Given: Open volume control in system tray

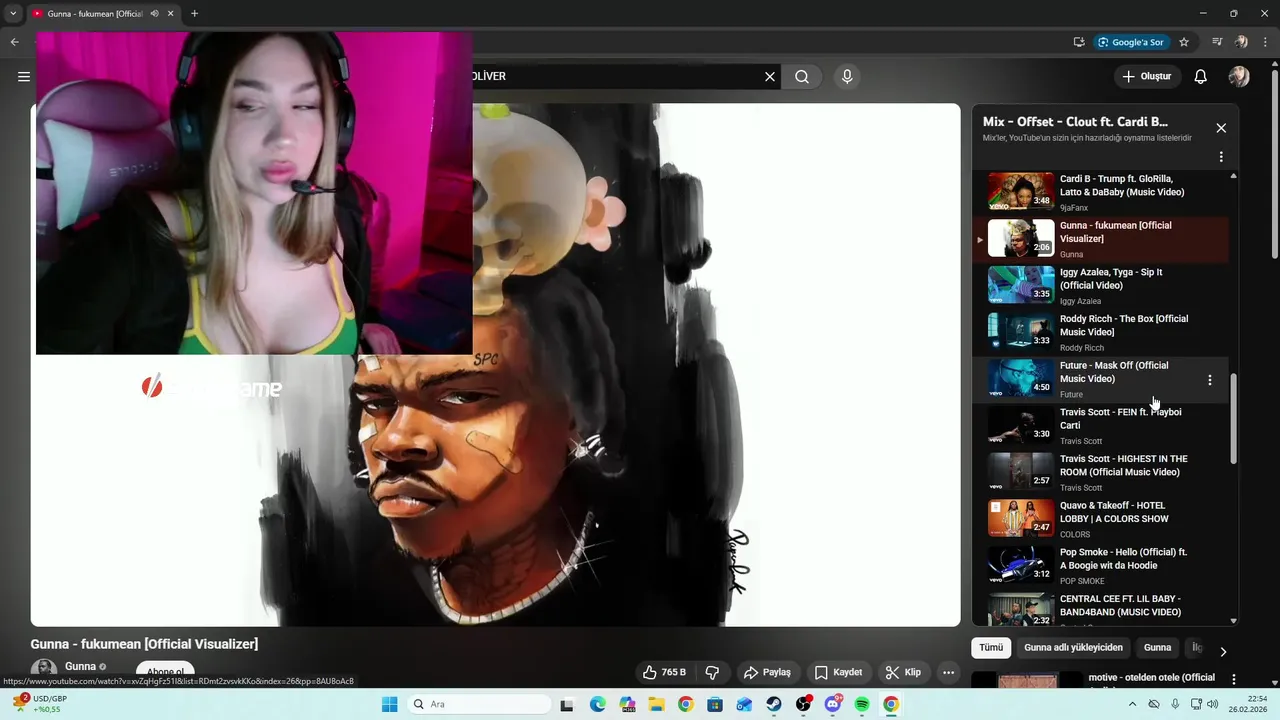Looking at the screenshot, I should [1212, 705].
